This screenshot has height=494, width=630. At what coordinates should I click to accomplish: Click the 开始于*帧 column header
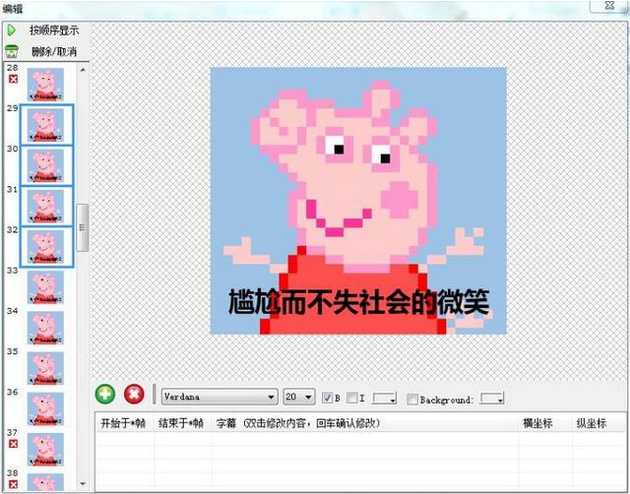(x=123, y=423)
